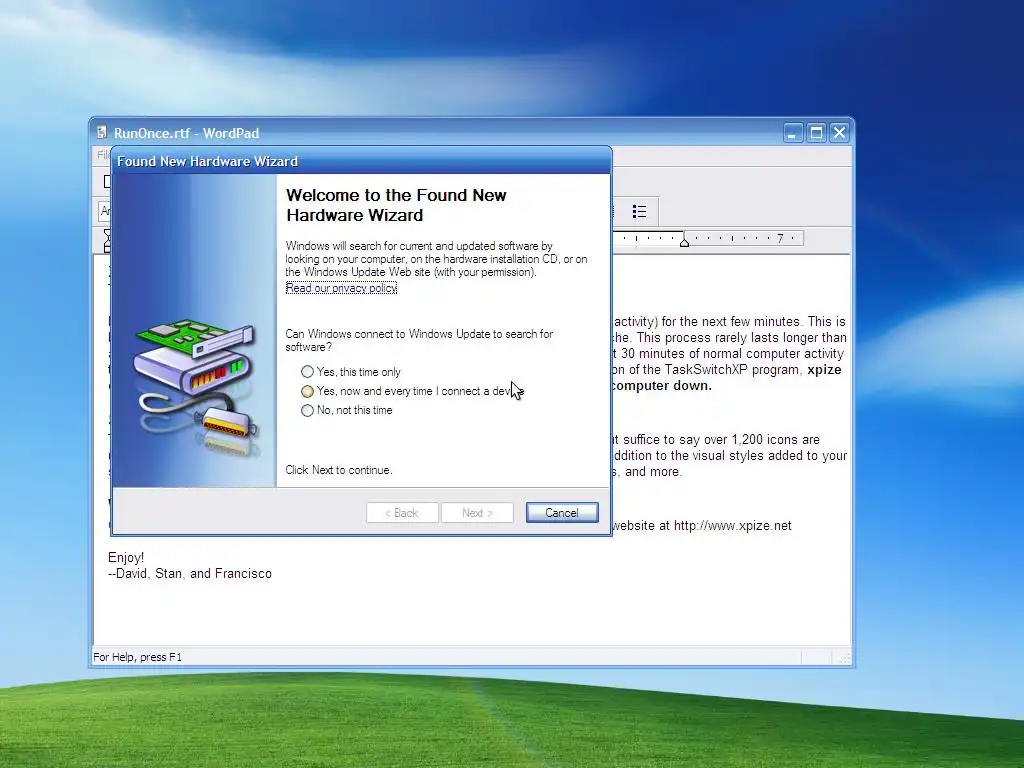Screen dimensions: 1024x768
Task: Click the 'Found New Hardware Wizard' title bar
Action: [361, 161]
